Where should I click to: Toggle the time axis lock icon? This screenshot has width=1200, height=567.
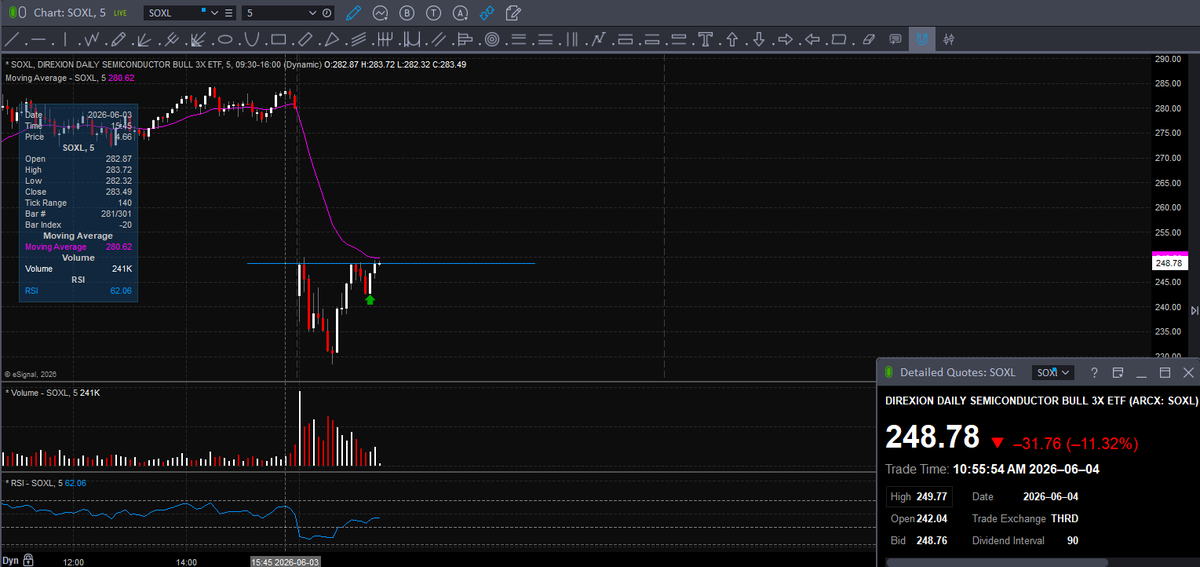[x=28, y=560]
